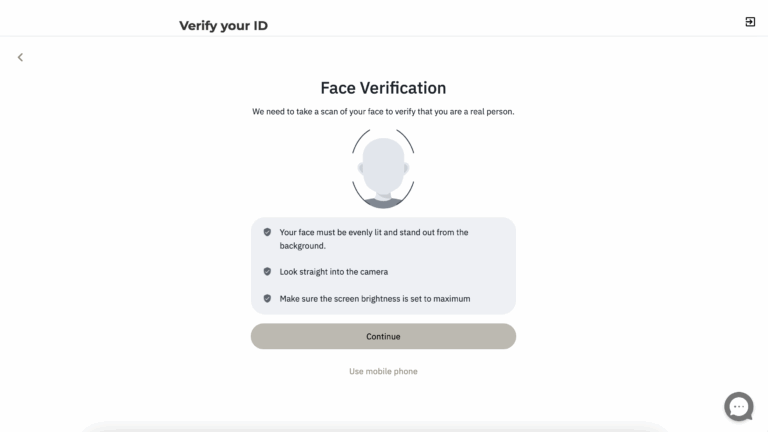
Task: Open the chat support bubble
Action: click(x=739, y=406)
